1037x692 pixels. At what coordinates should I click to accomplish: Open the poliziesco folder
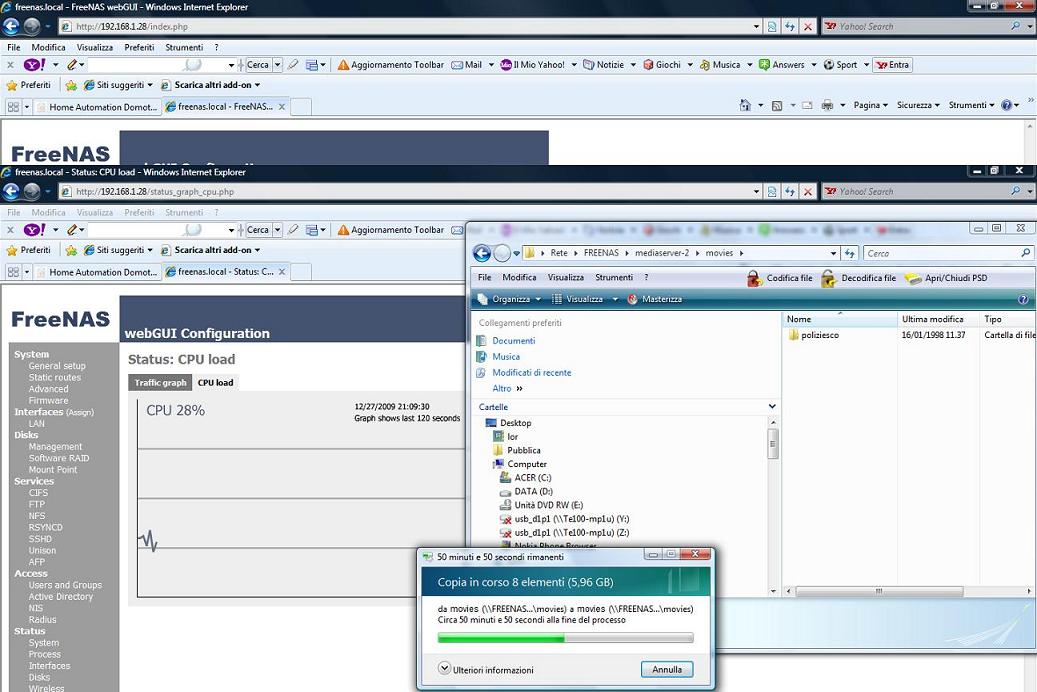[813, 335]
